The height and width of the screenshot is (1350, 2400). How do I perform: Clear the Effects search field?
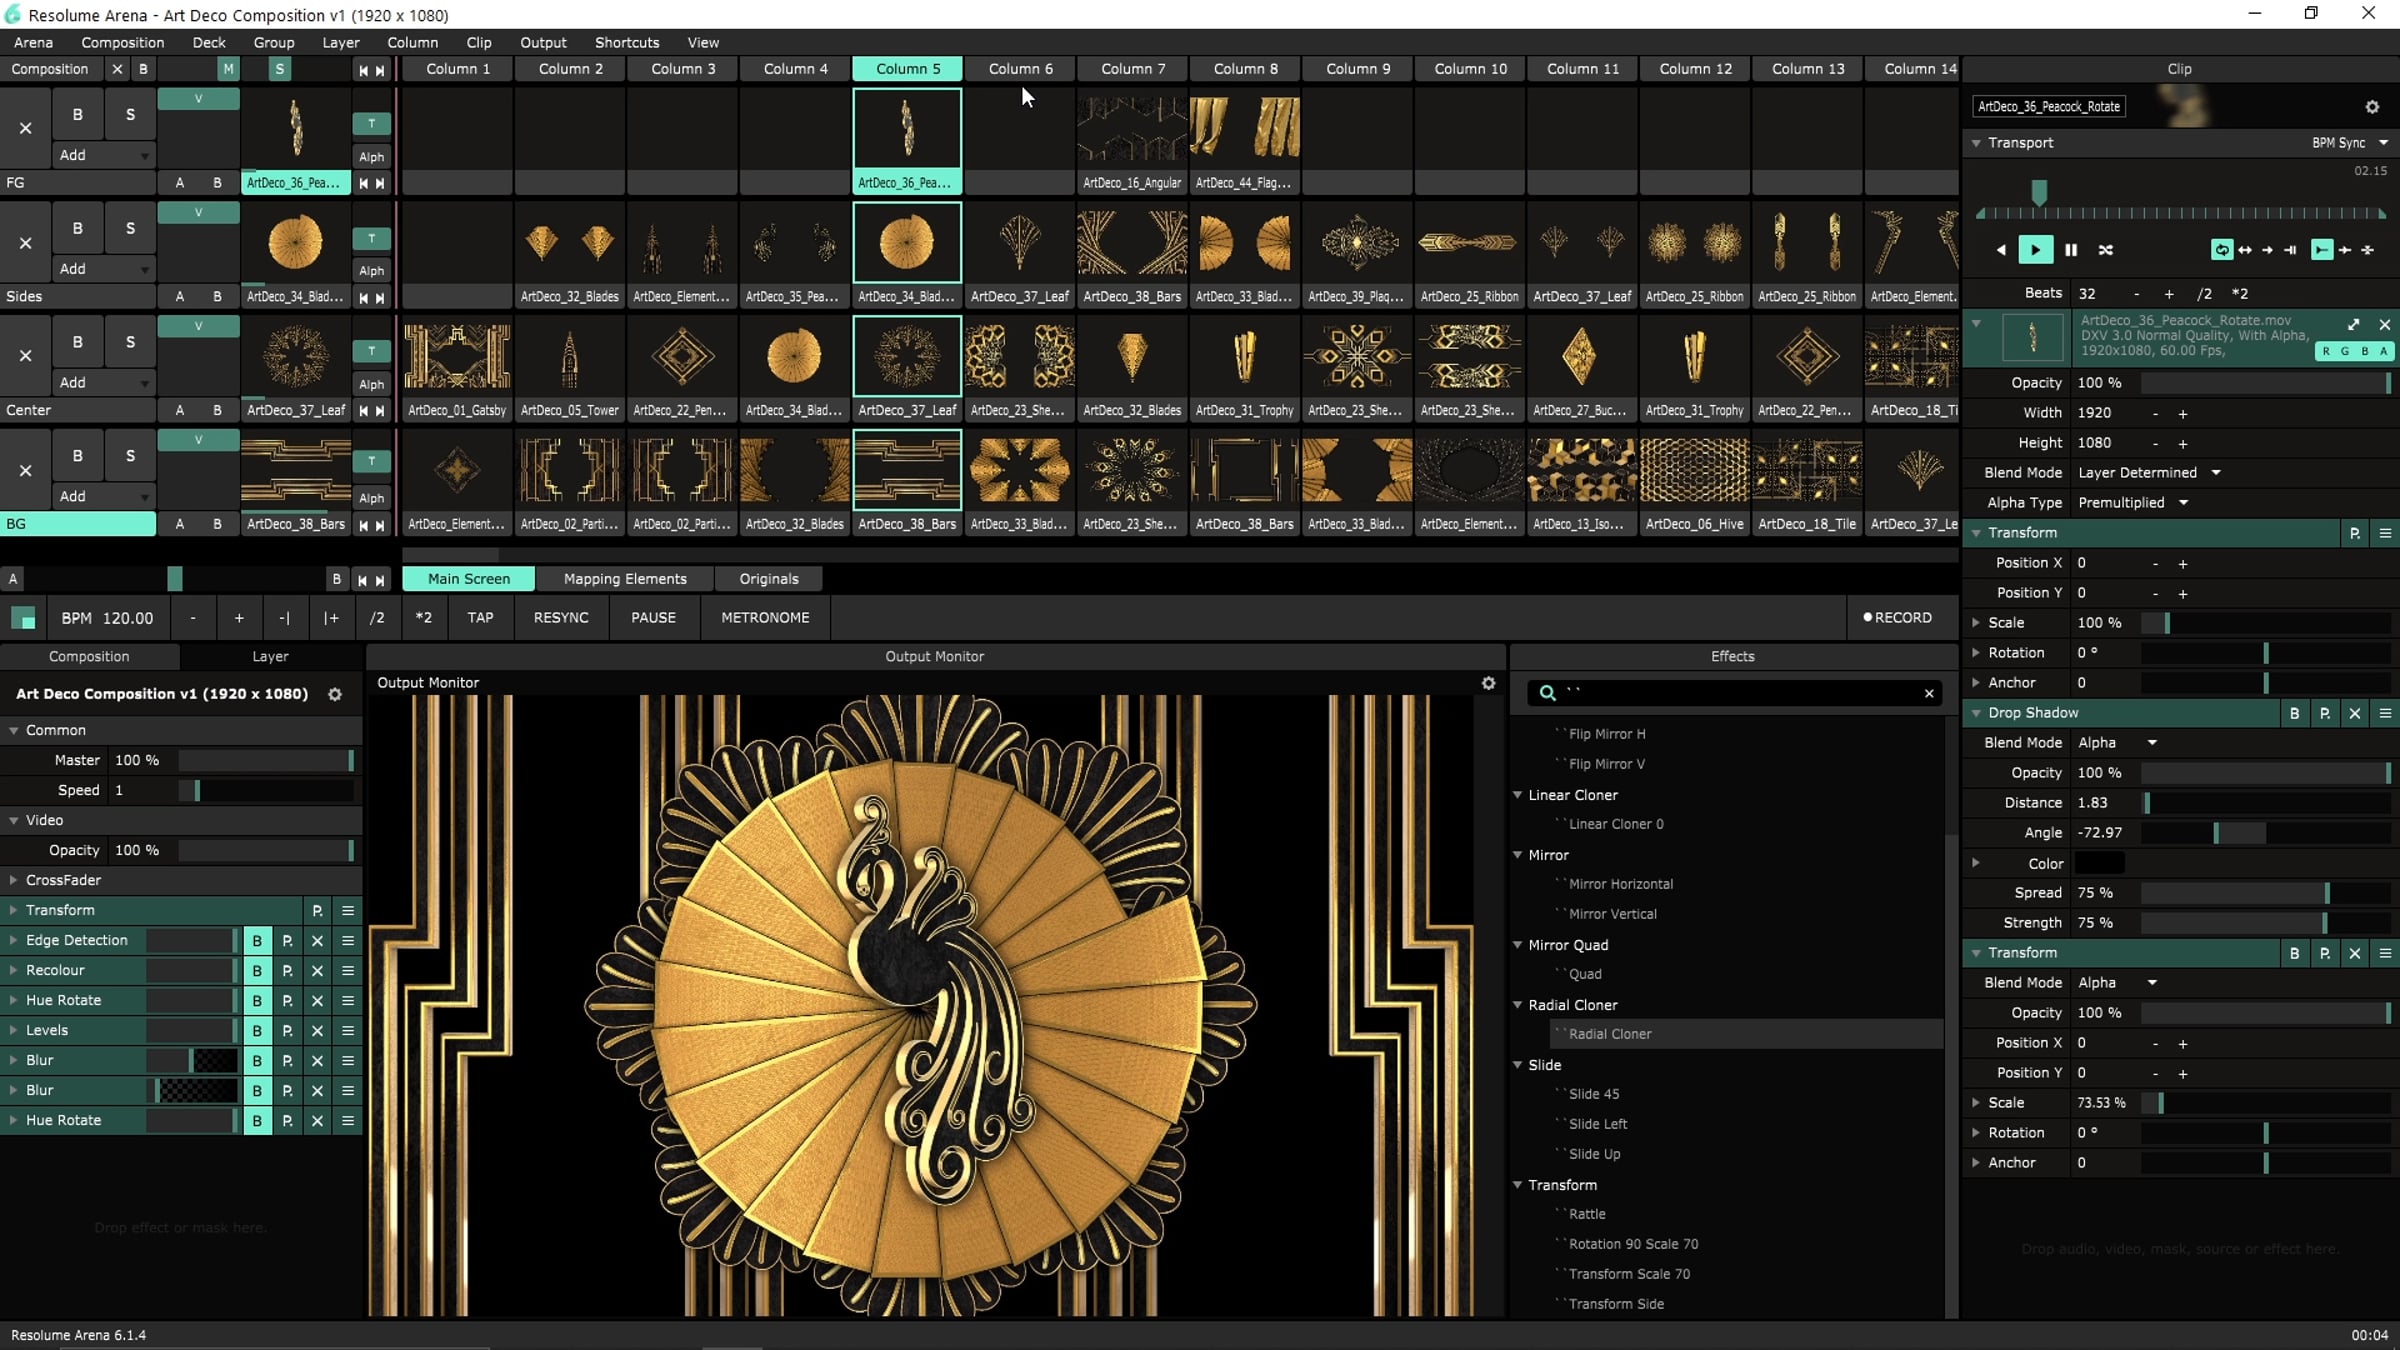pyautogui.click(x=1929, y=693)
